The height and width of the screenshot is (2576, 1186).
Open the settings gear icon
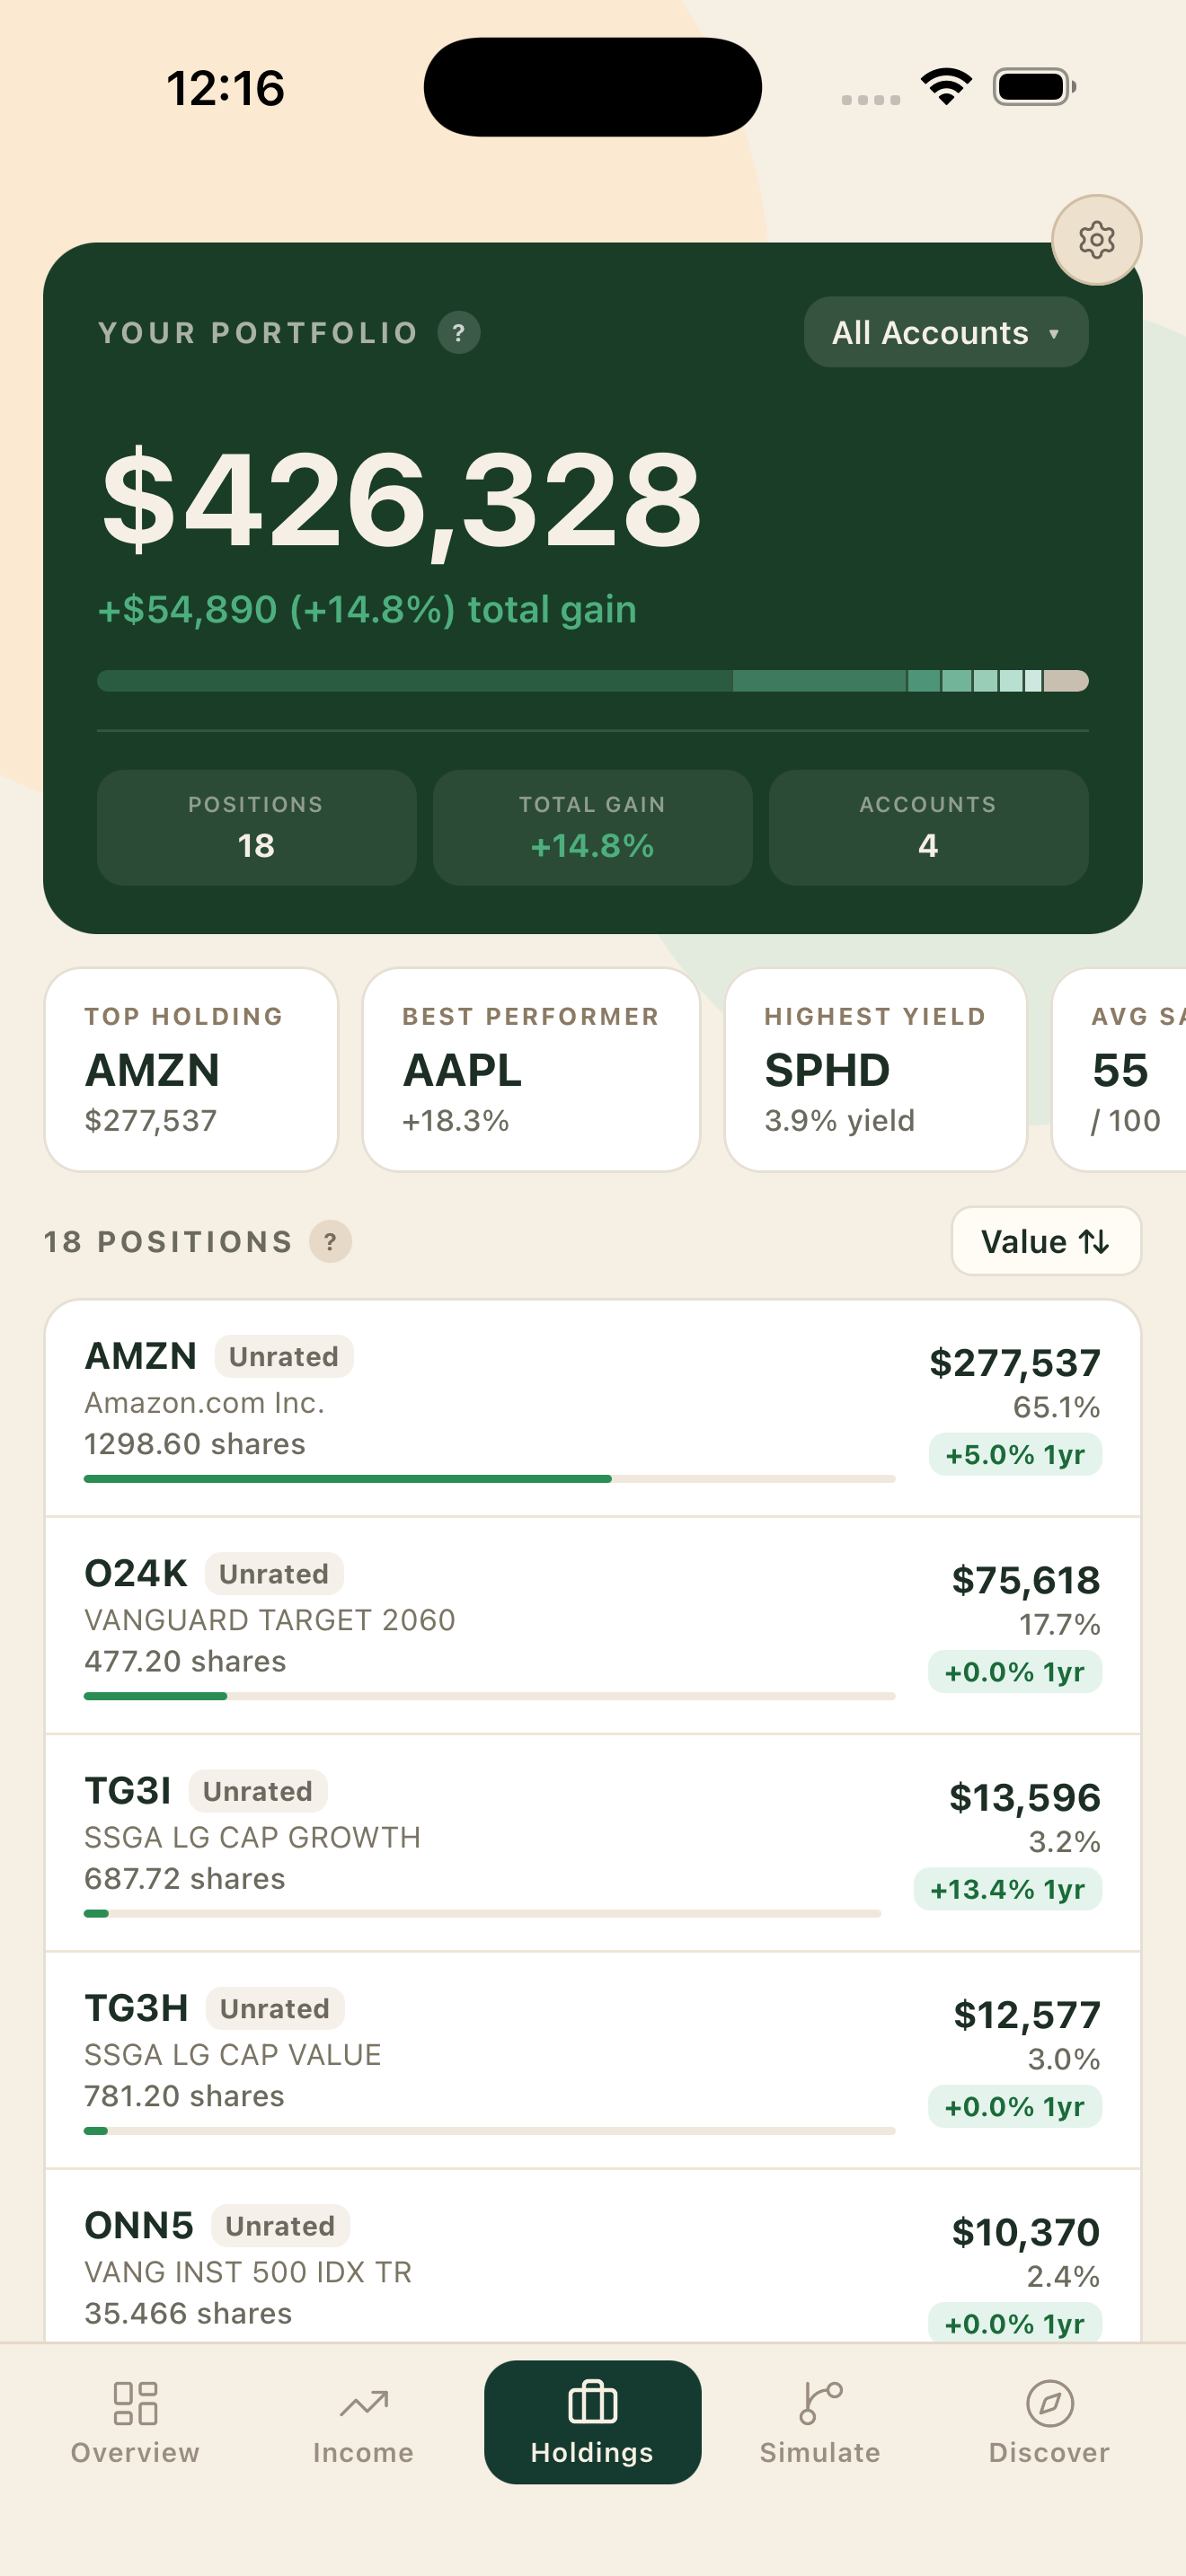1096,240
